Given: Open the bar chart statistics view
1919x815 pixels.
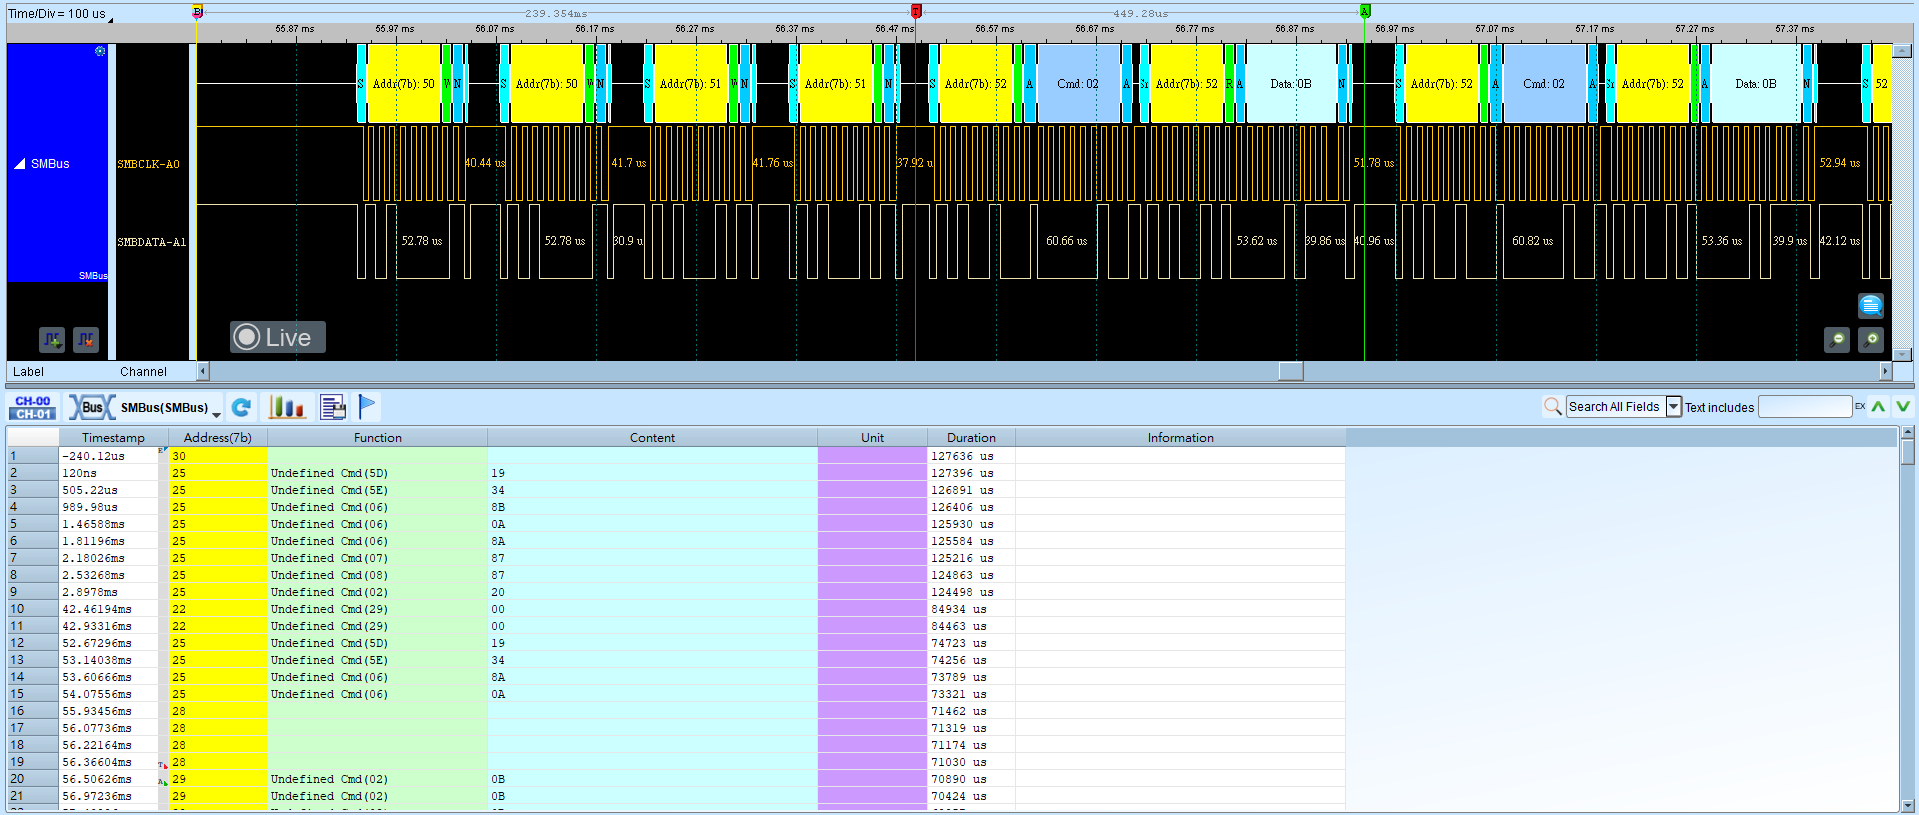Looking at the screenshot, I should pos(287,407).
